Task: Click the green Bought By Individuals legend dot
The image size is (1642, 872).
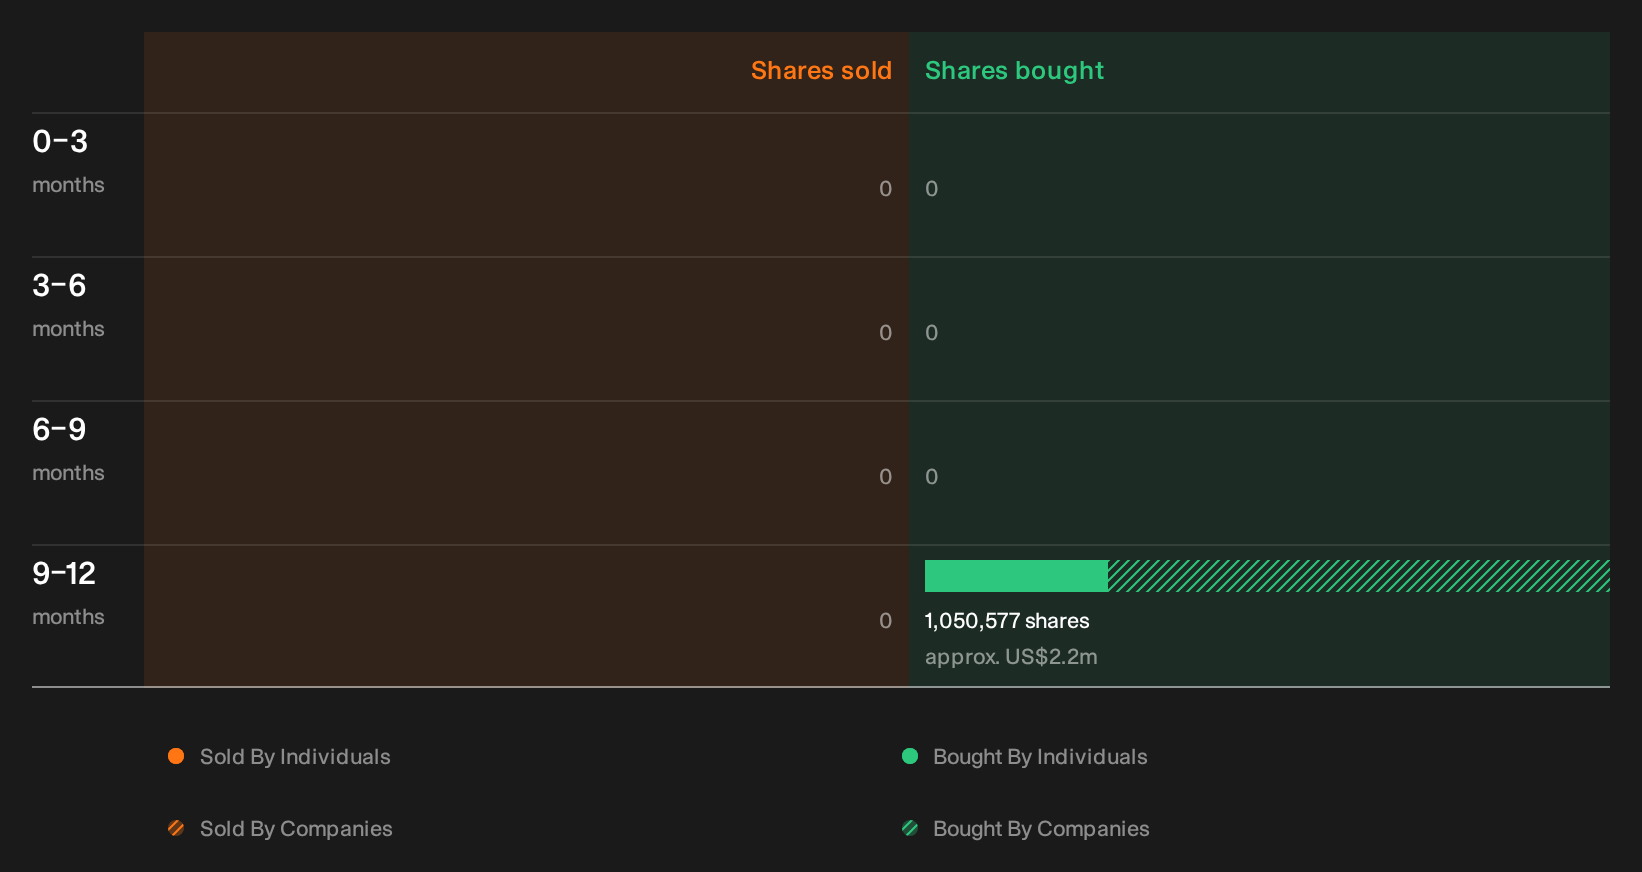Action: [910, 756]
